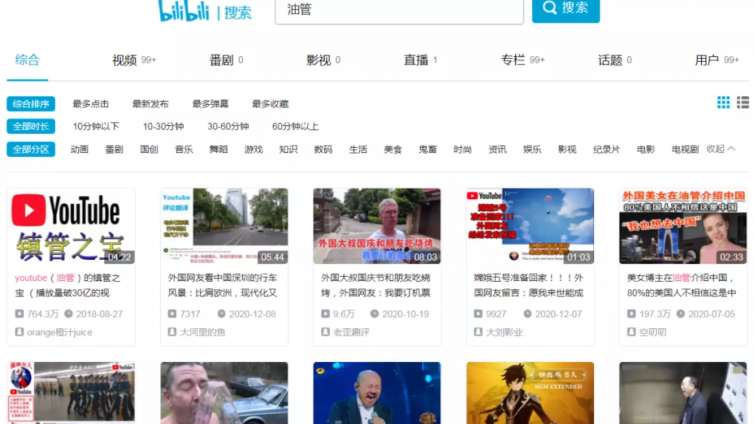Open the 用户 tab

pyautogui.click(x=717, y=60)
